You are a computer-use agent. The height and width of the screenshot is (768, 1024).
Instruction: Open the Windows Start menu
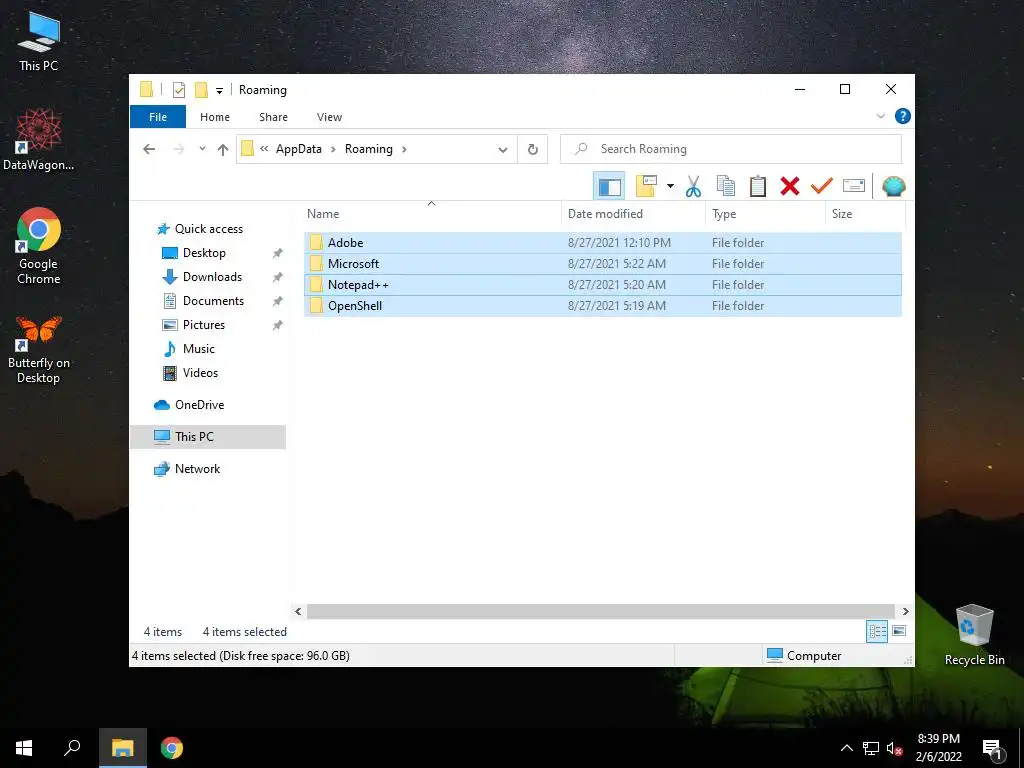24,748
